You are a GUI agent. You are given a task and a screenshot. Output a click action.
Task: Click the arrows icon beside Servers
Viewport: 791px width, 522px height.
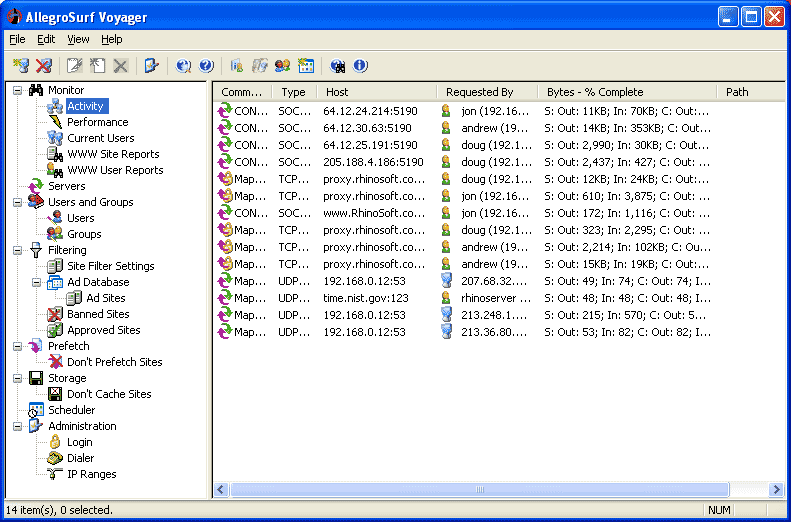[36, 186]
